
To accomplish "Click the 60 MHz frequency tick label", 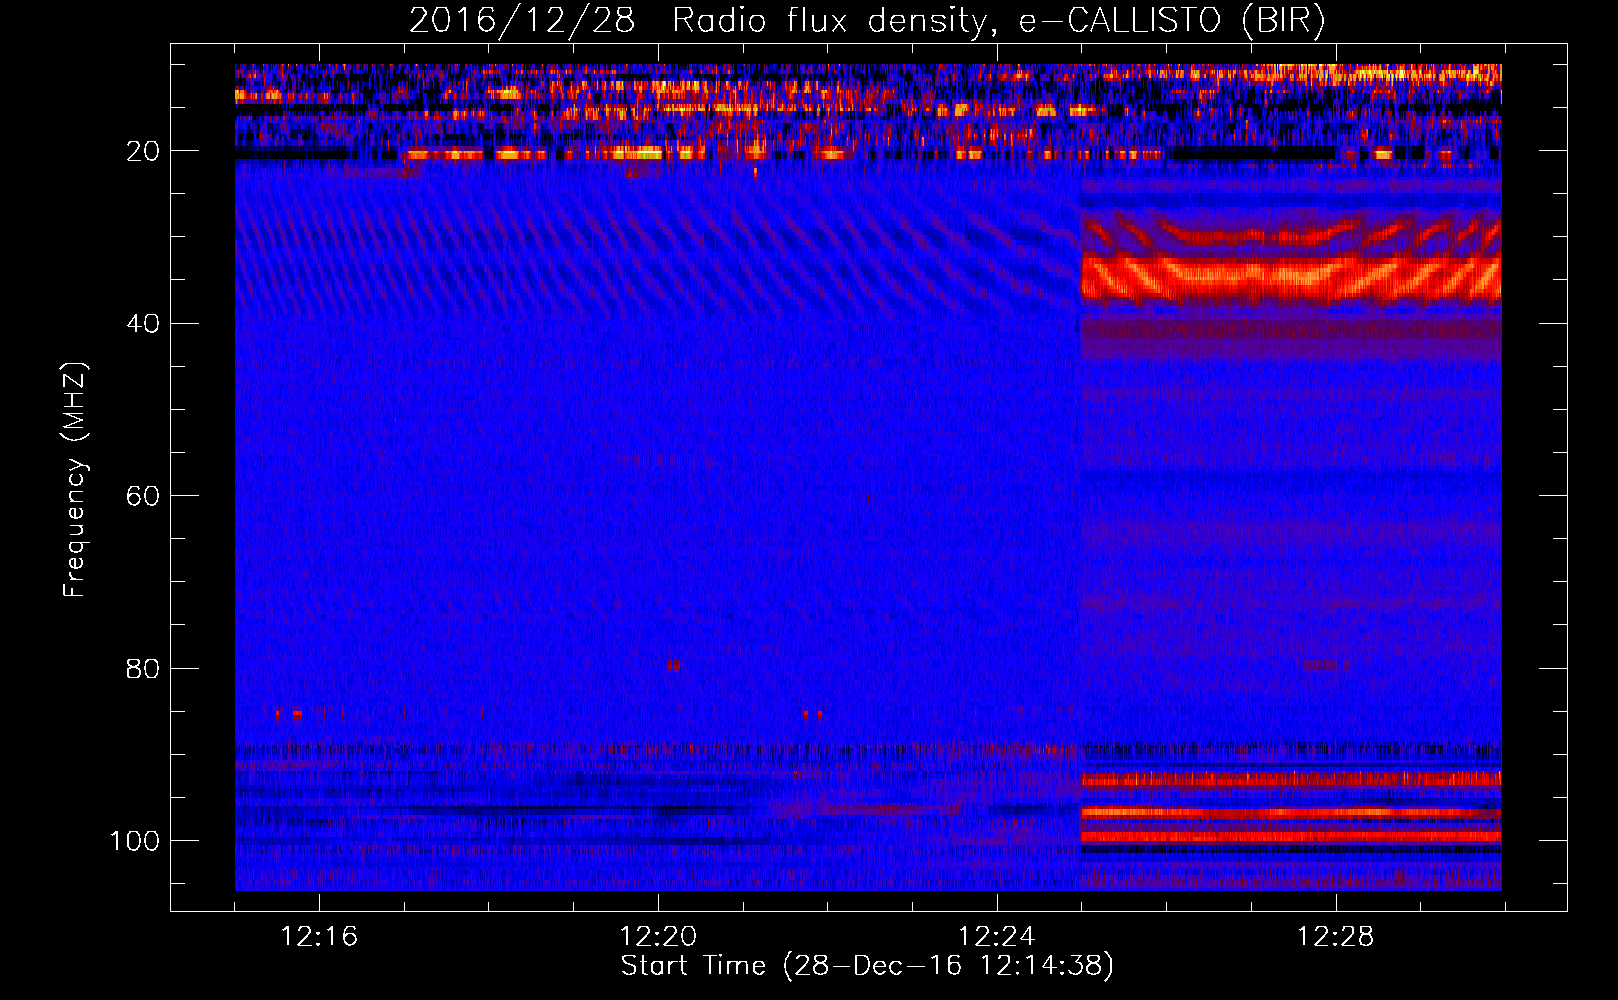I will [143, 496].
